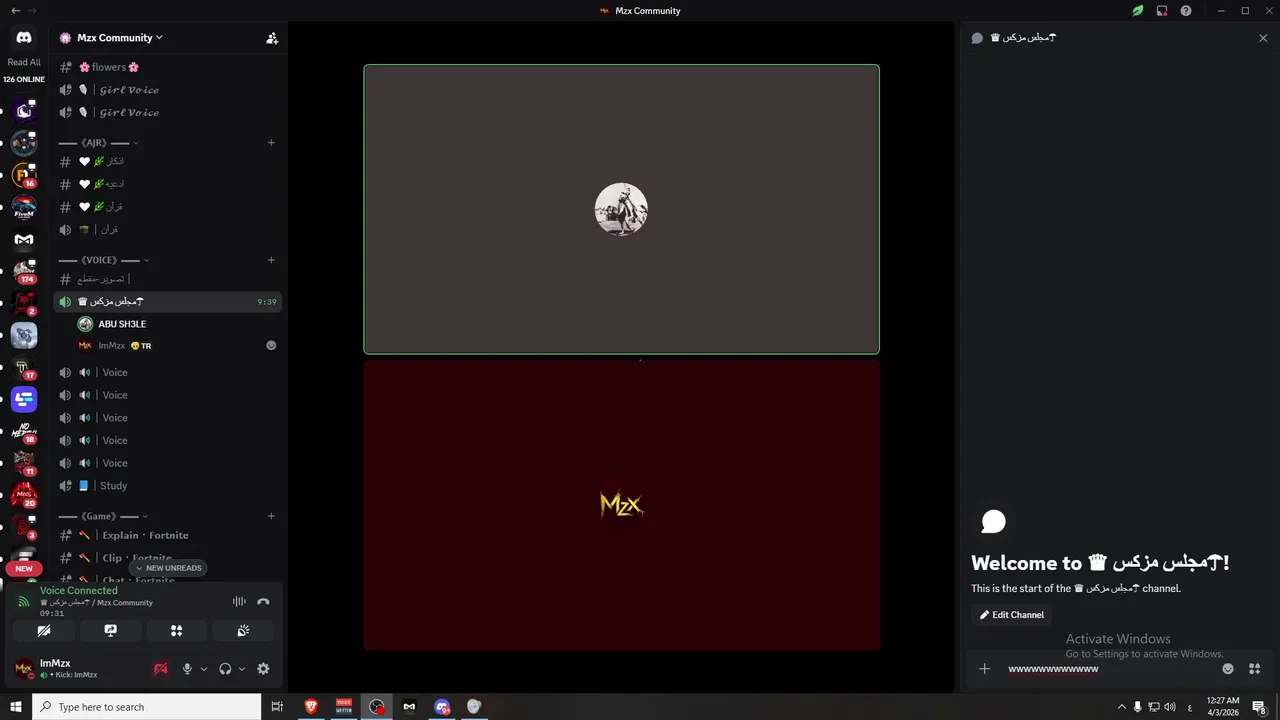The image size is (1280, 720).
Task: Open ImMzx user avatar status menu
Action: 24,669
